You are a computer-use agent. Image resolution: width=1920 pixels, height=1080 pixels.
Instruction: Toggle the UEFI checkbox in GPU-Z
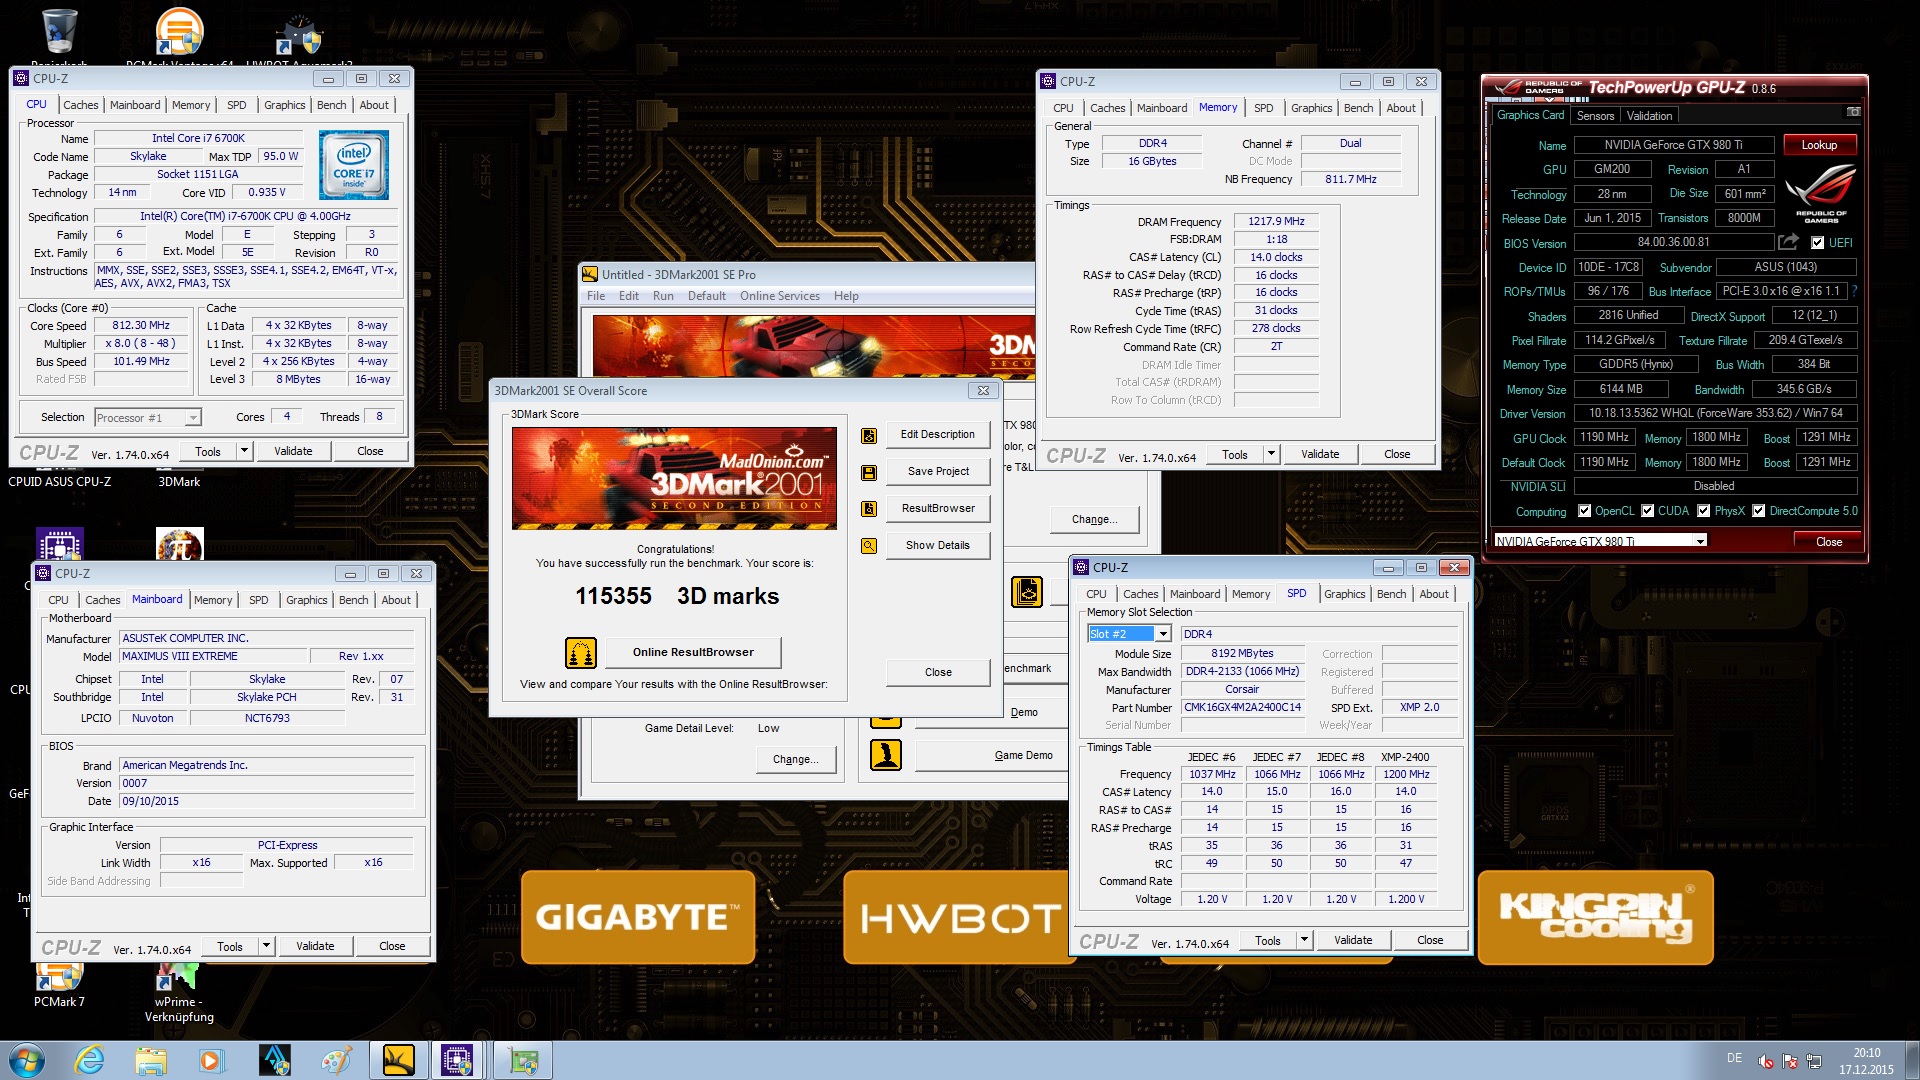[1817, 243]
